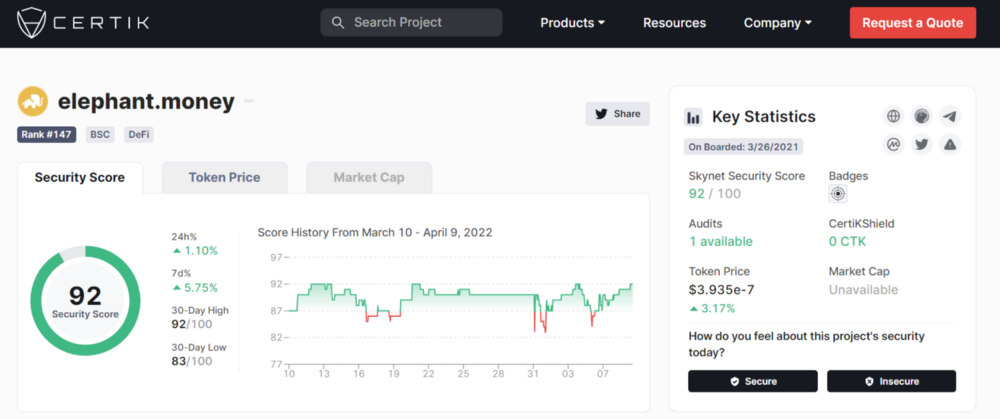Screen dimensions: 1000x419
Task: Click the Twitter bird icon on Share
Action: (x=601, y=114)
